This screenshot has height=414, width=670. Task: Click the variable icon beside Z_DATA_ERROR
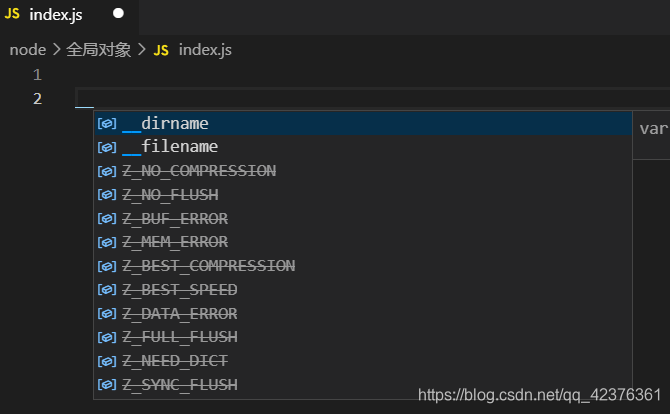pyautogui.click(x=107, y=314)
